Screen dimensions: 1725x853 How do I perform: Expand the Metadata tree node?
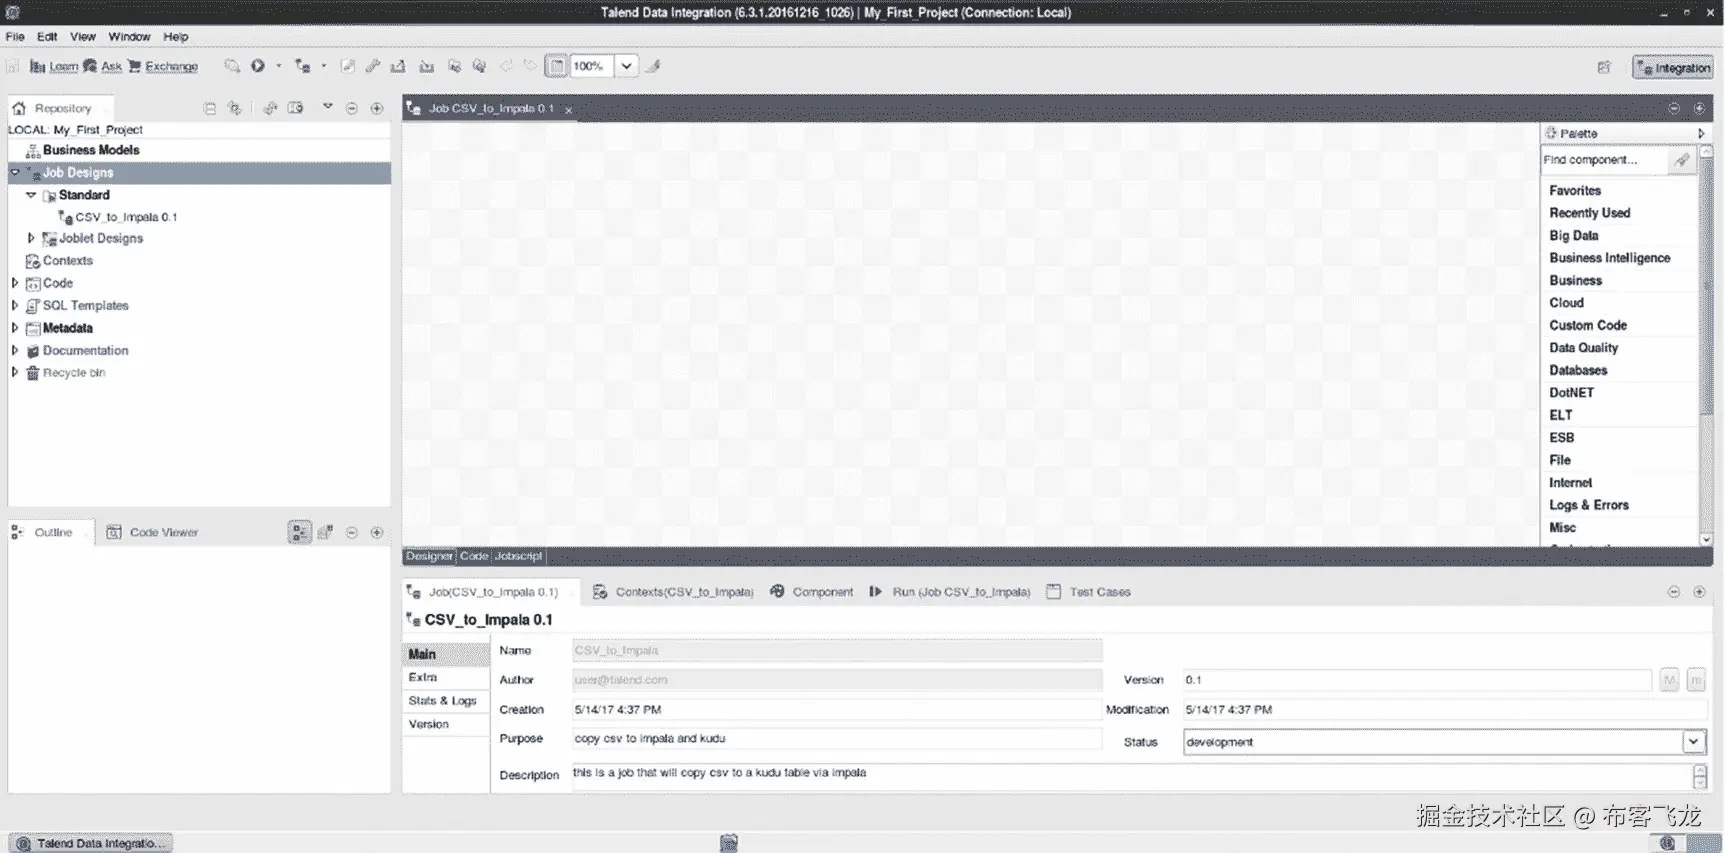click(15, 328)
